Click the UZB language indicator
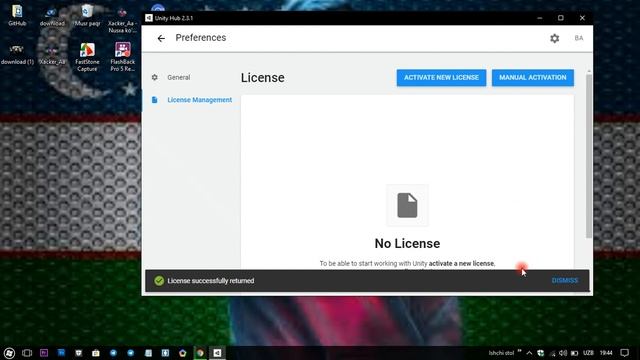Image resolution: width=640 pixels, height=360 pixels. pyautogui.click(x=588, y=353)
